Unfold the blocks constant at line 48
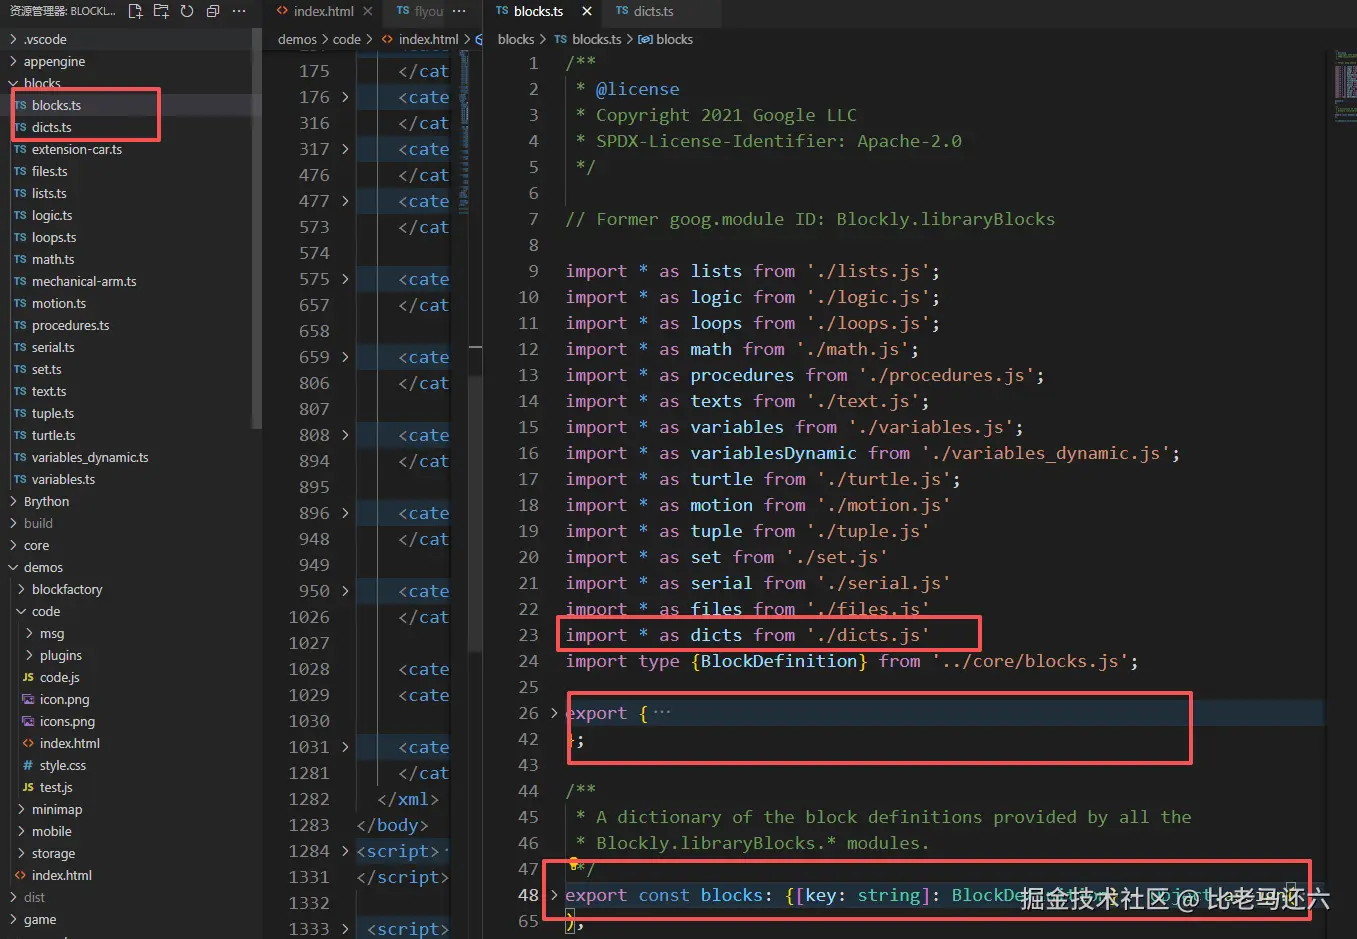The height and width of the screenshot is (939, 1357). tap(554, 895)
